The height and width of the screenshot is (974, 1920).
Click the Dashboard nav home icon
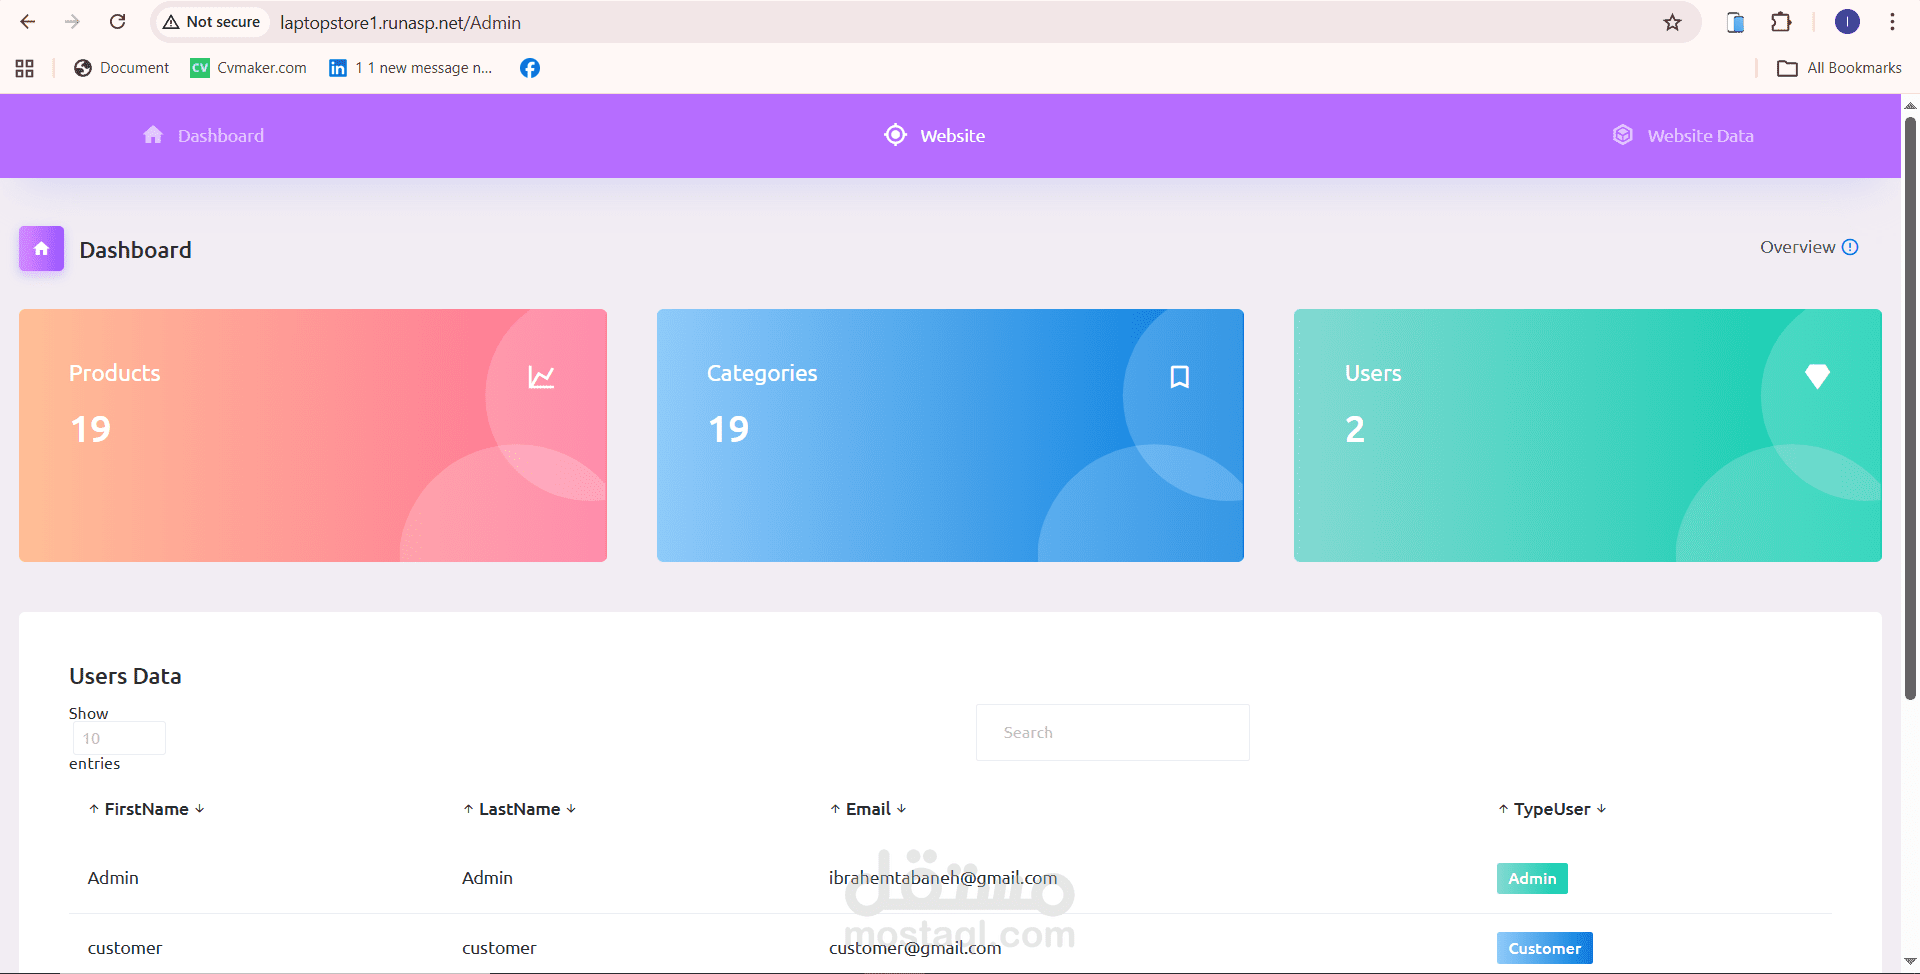coord(153,135)
